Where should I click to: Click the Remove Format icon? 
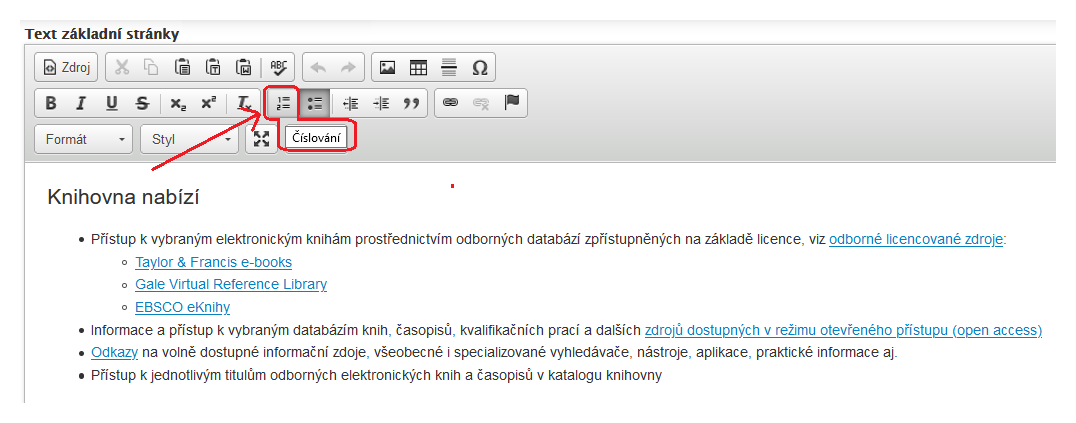pyautogui.click(x=244, y=103)
